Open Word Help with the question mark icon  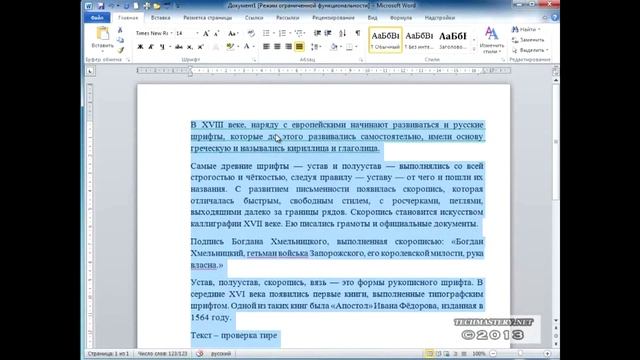tap(554, 18)
